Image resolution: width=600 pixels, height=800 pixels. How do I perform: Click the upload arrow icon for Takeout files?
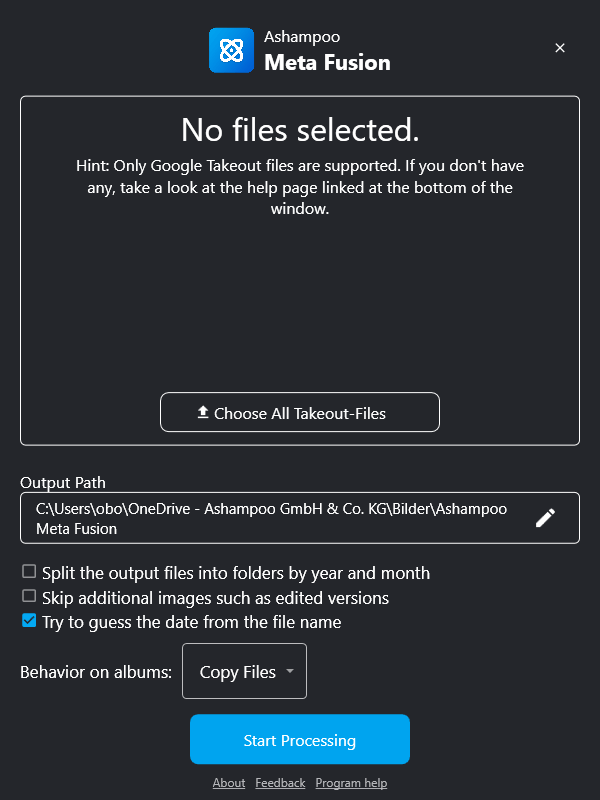(x=203, y=412)
